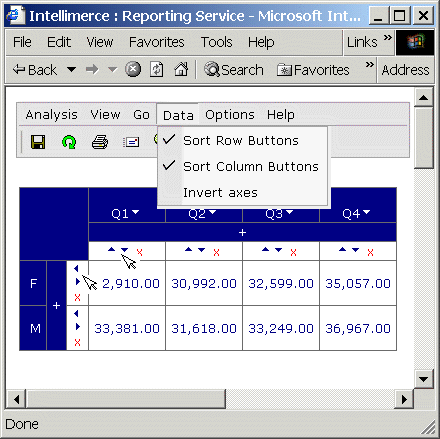Open Q1 column dropdown arrow
The width and height of the screenshot is (440, 439).
click(135, 212)
